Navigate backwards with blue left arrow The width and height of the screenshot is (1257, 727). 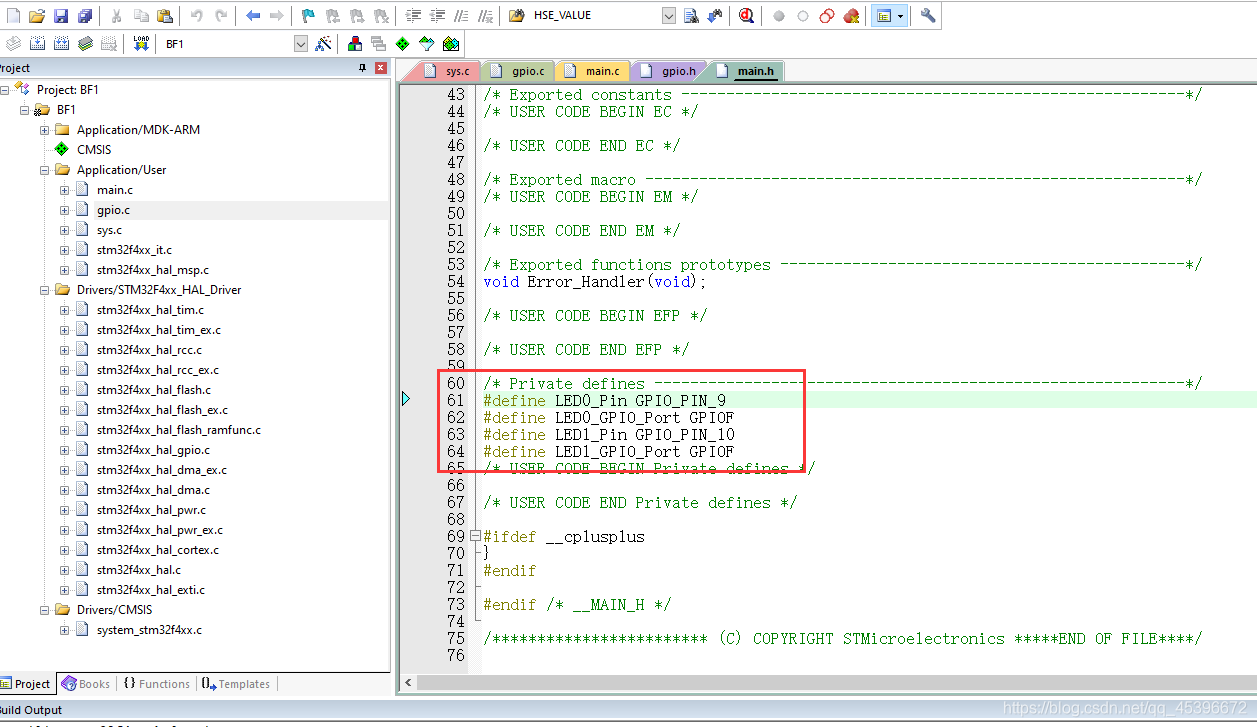tap(253, 16)
